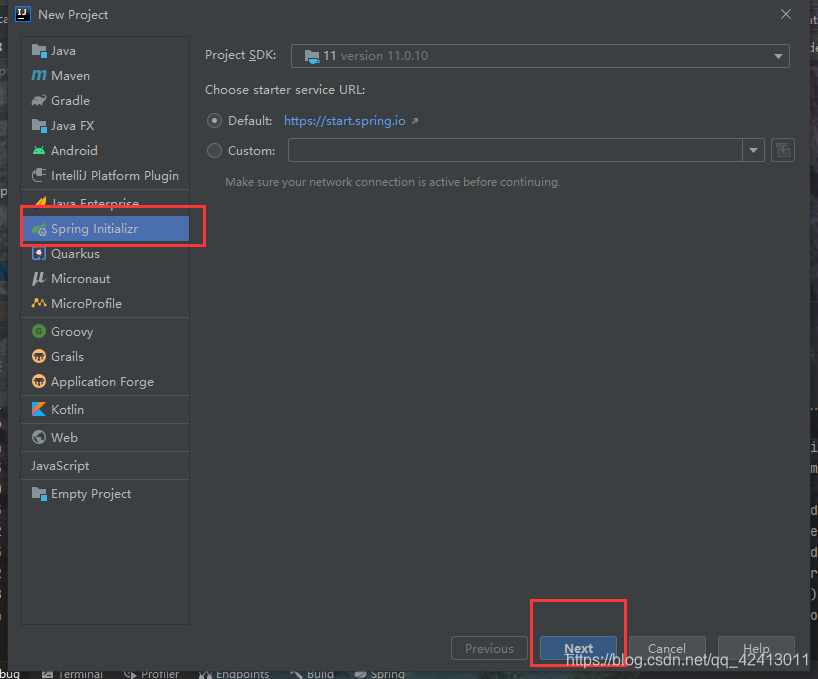
Task: Click the Micronaut mu icon
Action: (x=39, y=278)
